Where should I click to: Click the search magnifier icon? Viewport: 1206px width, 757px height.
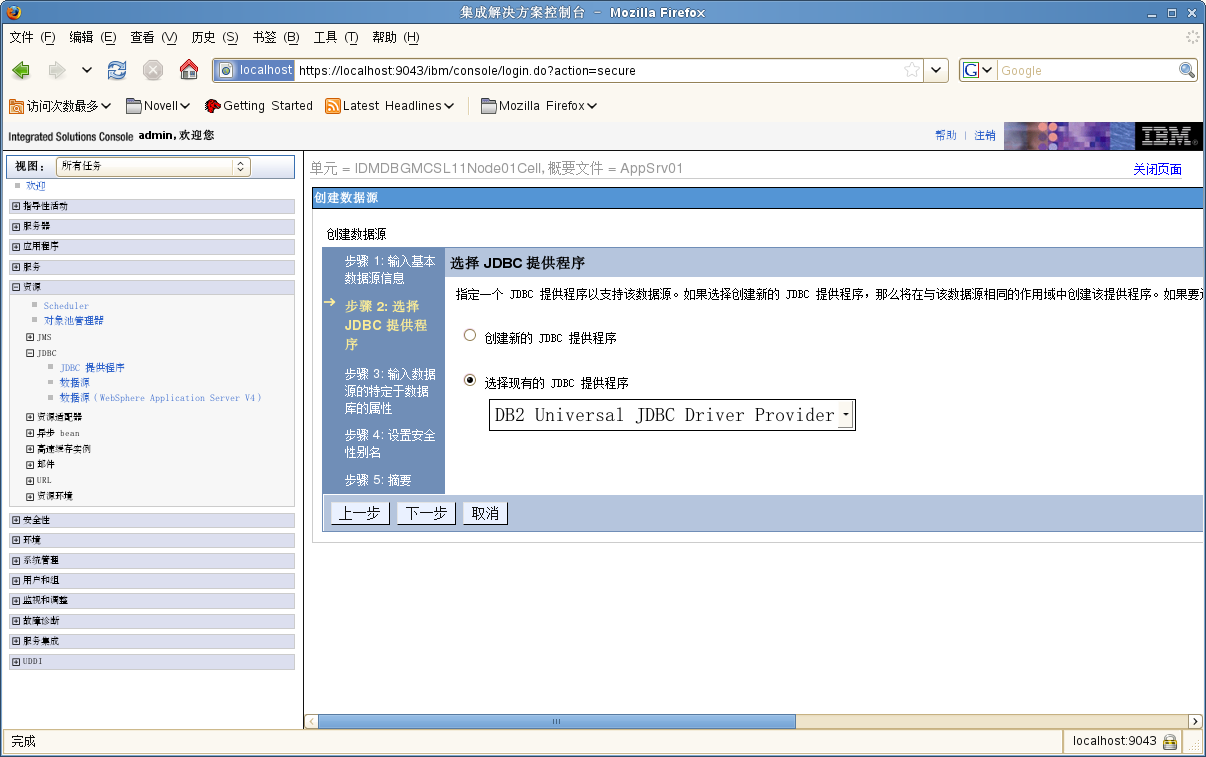[1187, 70]
